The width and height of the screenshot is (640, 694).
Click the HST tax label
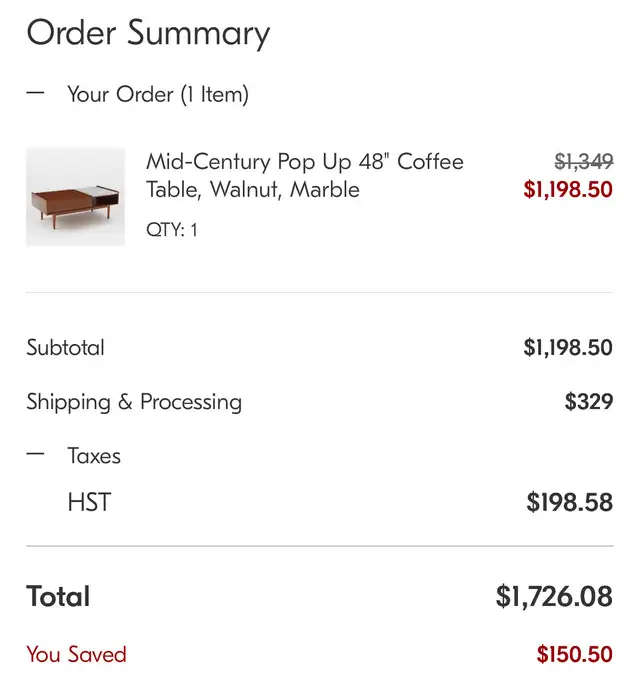pyautogui.click(x=89, y=502)
